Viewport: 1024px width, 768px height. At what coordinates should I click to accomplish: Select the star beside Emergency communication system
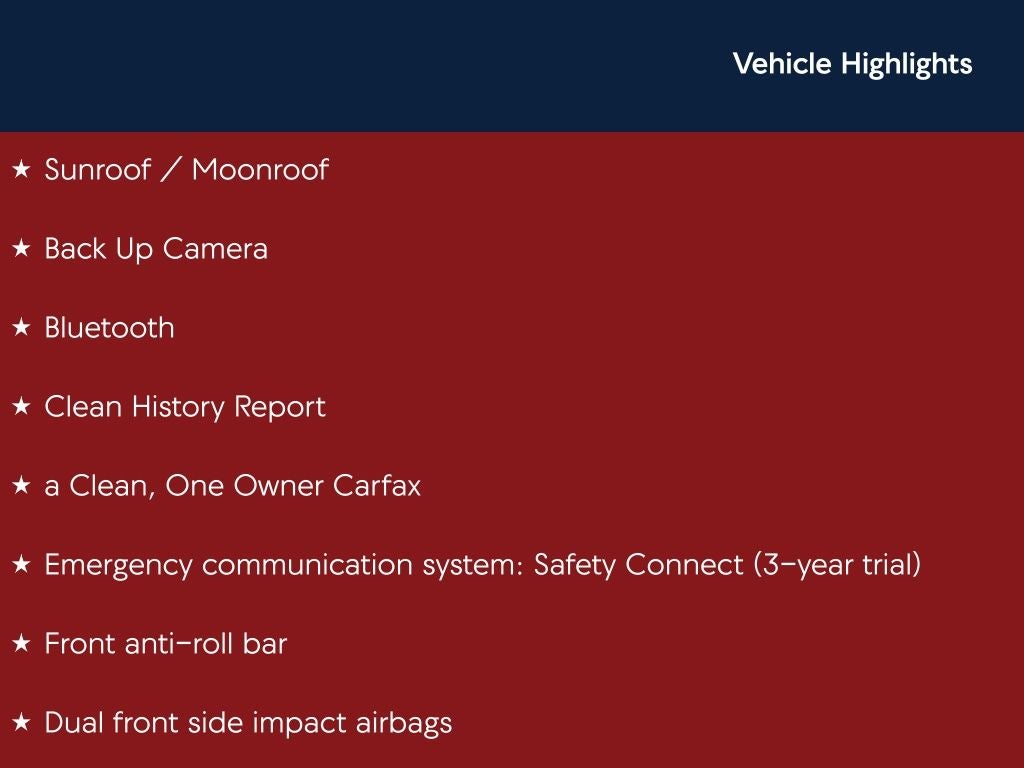click(21, 565)
